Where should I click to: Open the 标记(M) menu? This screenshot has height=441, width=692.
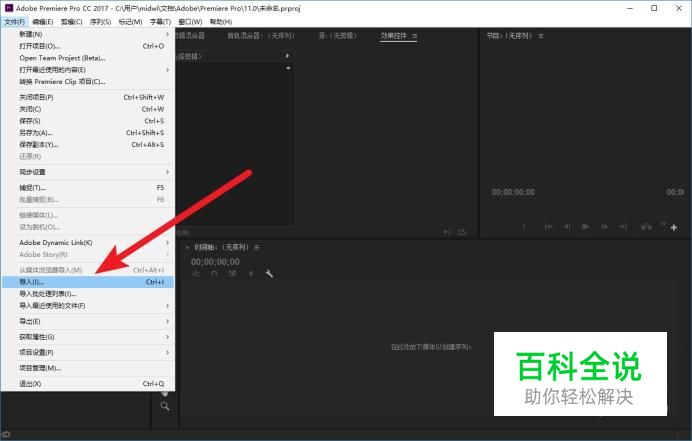tap(130, 22)
